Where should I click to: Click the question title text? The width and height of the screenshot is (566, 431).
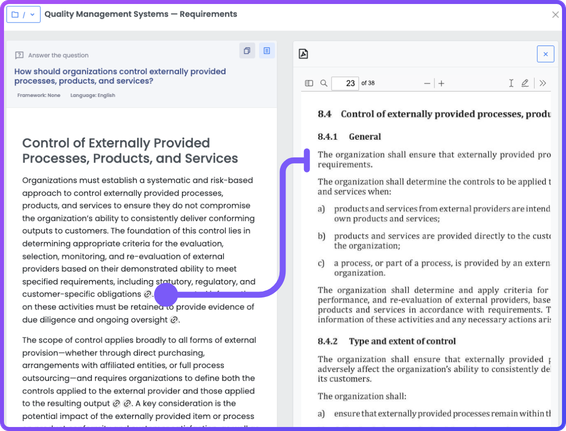pyautogui.click(x=120, y=76)
